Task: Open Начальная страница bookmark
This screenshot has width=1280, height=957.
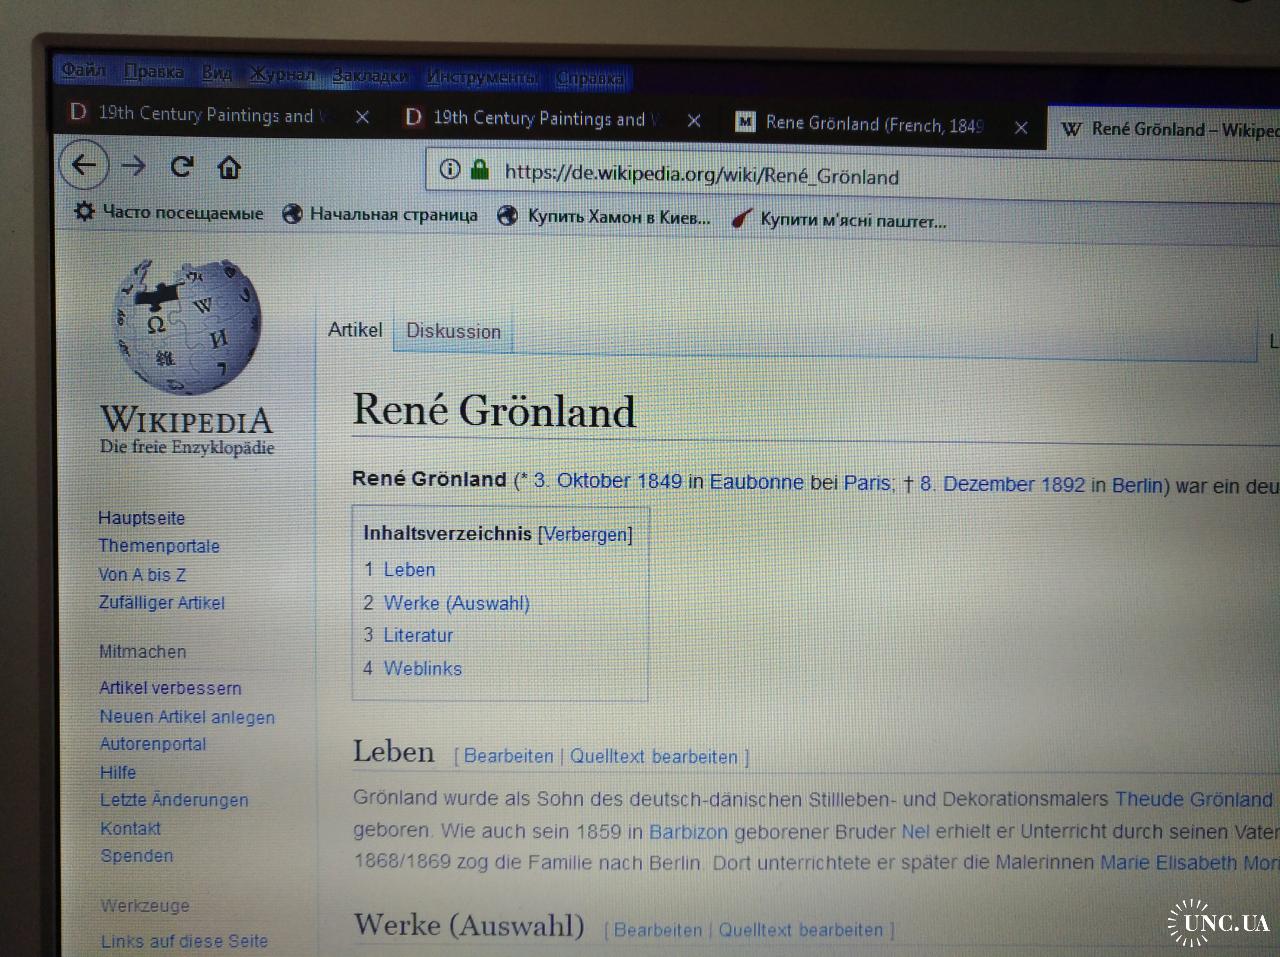Action: coord(380,214)
